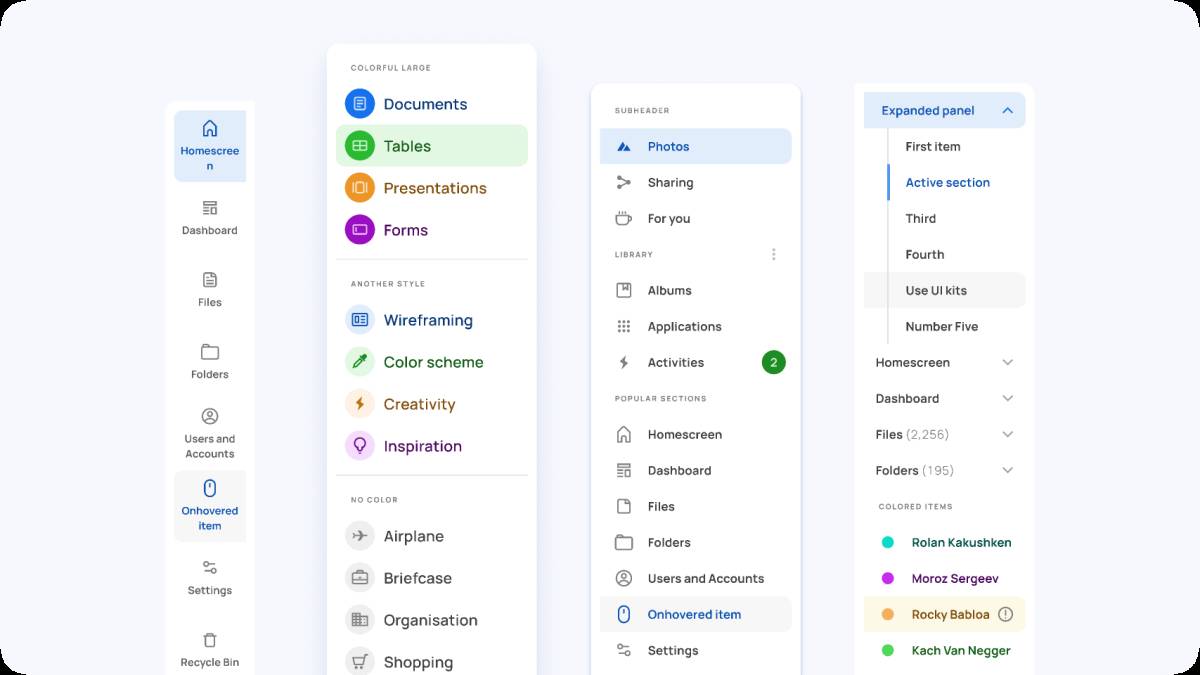Select the Airplane icon
1200x675 pixels.
tap(359, 536)
